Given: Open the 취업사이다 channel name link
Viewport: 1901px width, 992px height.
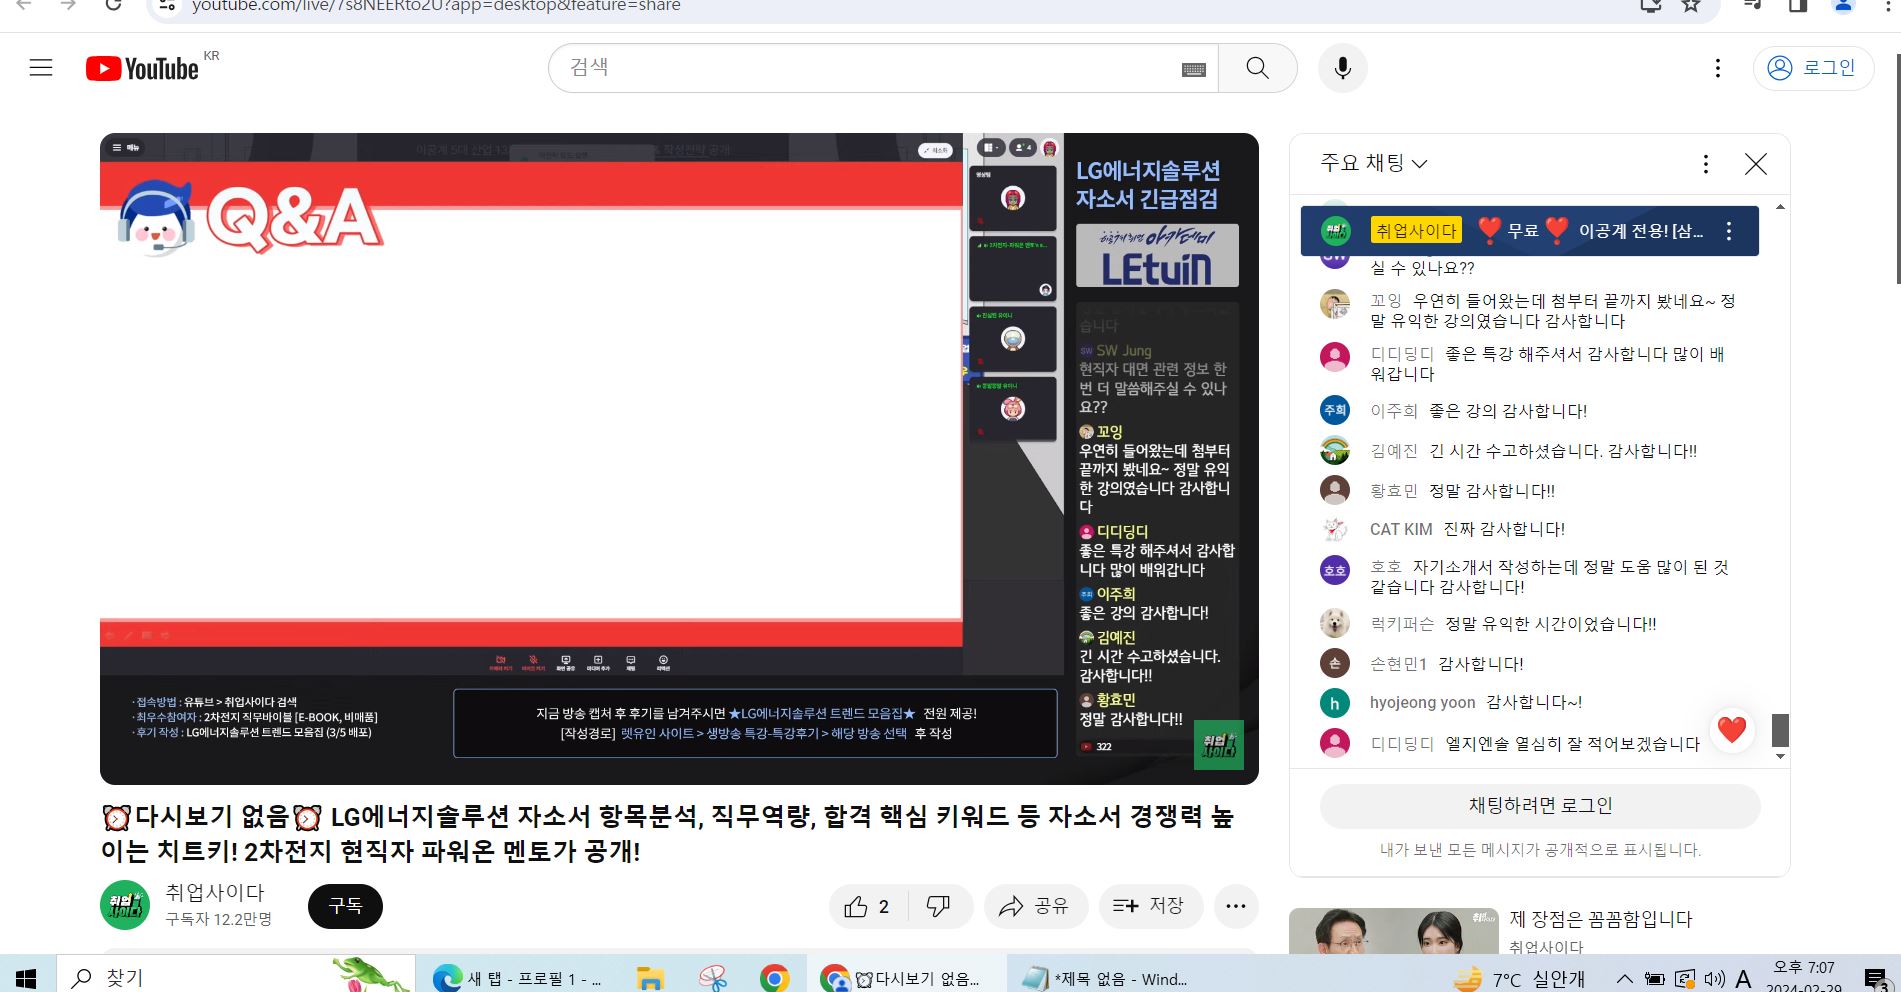Looking at the screenshot, I should 215,892.
